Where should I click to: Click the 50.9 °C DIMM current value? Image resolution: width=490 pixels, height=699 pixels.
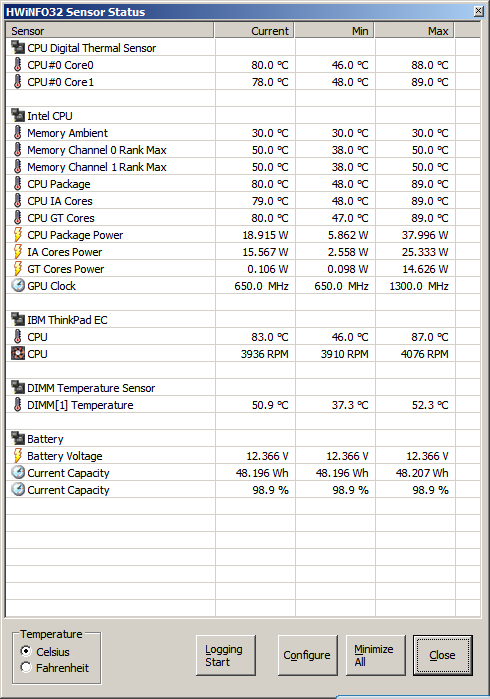(270, 405)
